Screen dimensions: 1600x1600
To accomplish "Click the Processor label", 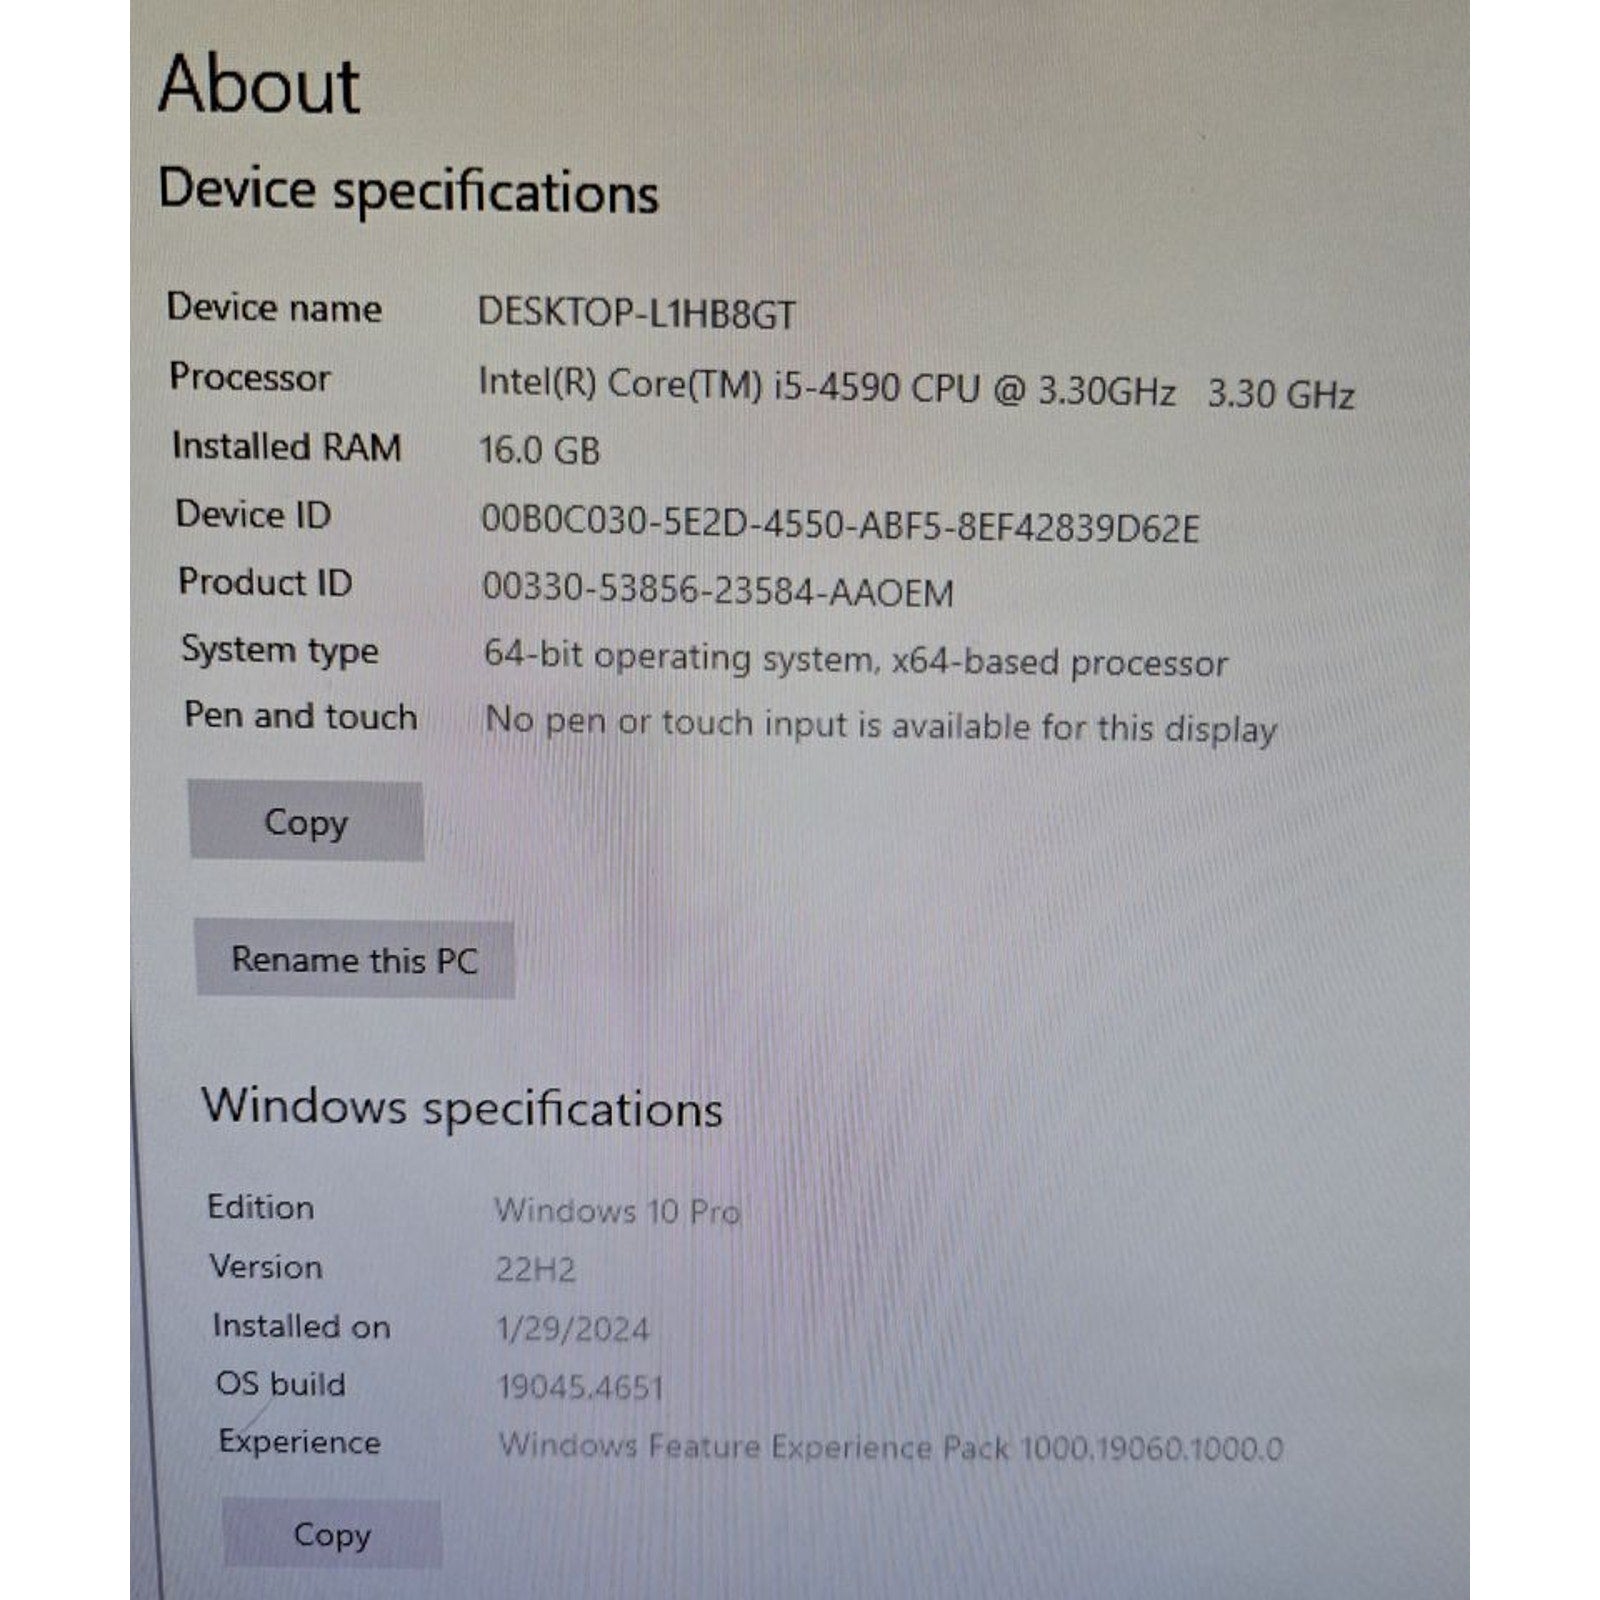I will (250, 377).
